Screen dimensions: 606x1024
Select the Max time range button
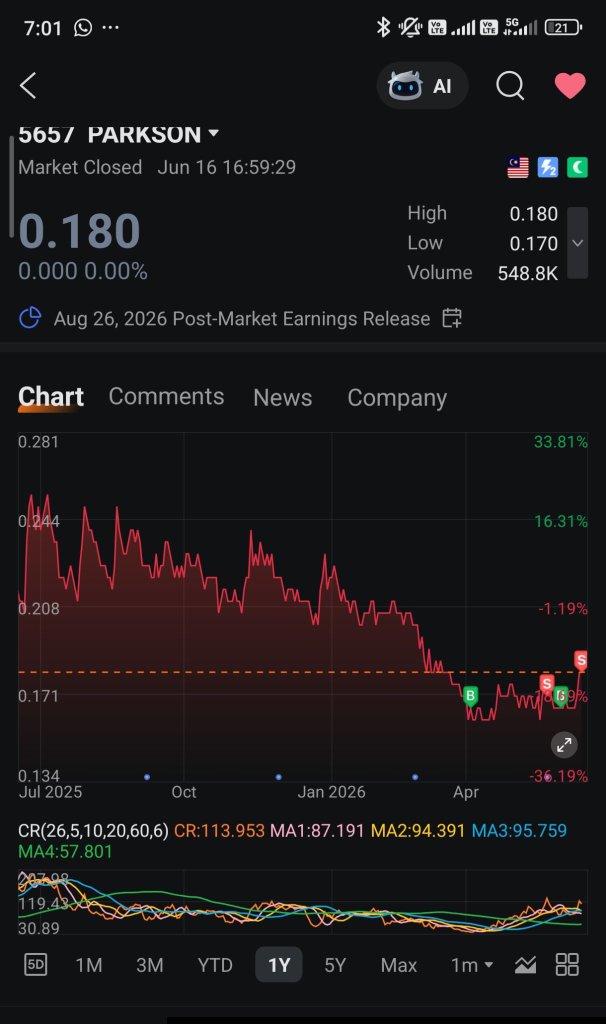[x=398, y=965]
